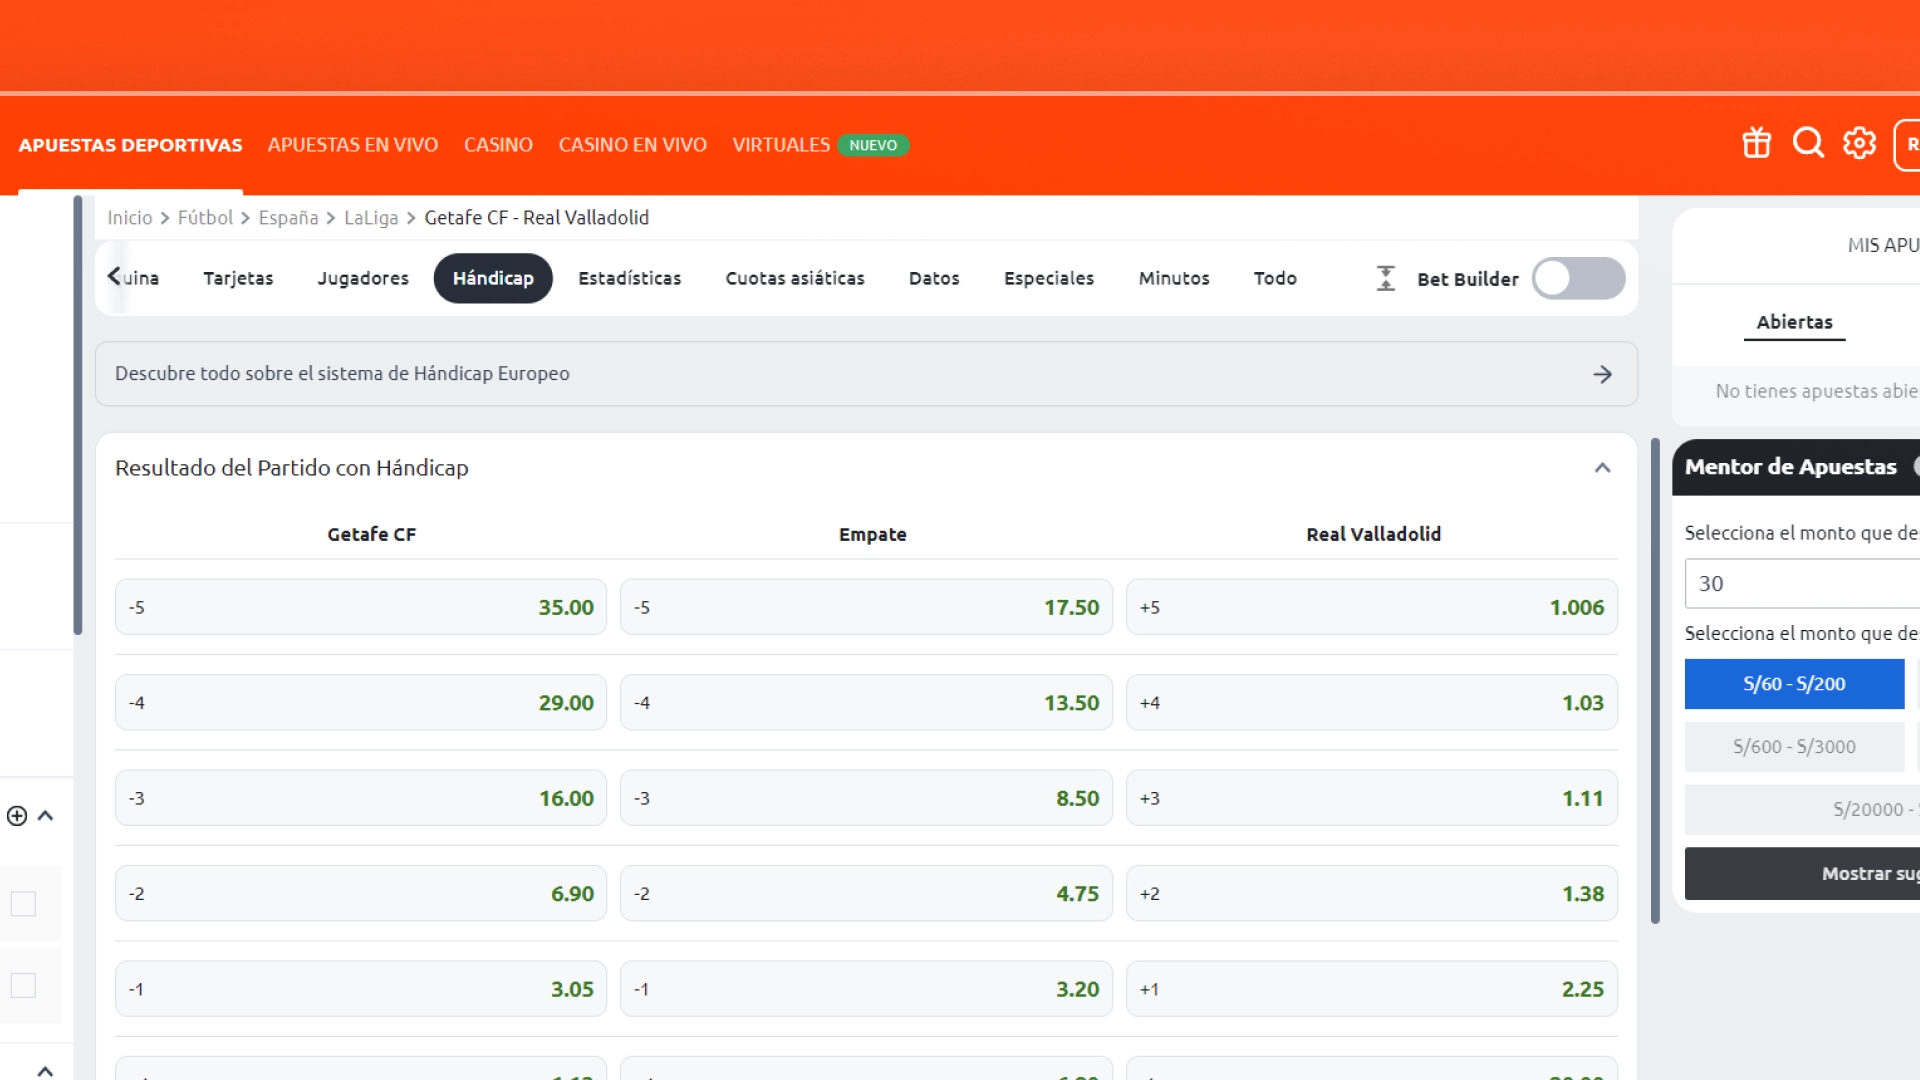Open the search magnifier icon
1920x1080 pixels.
coord(1808,144)
